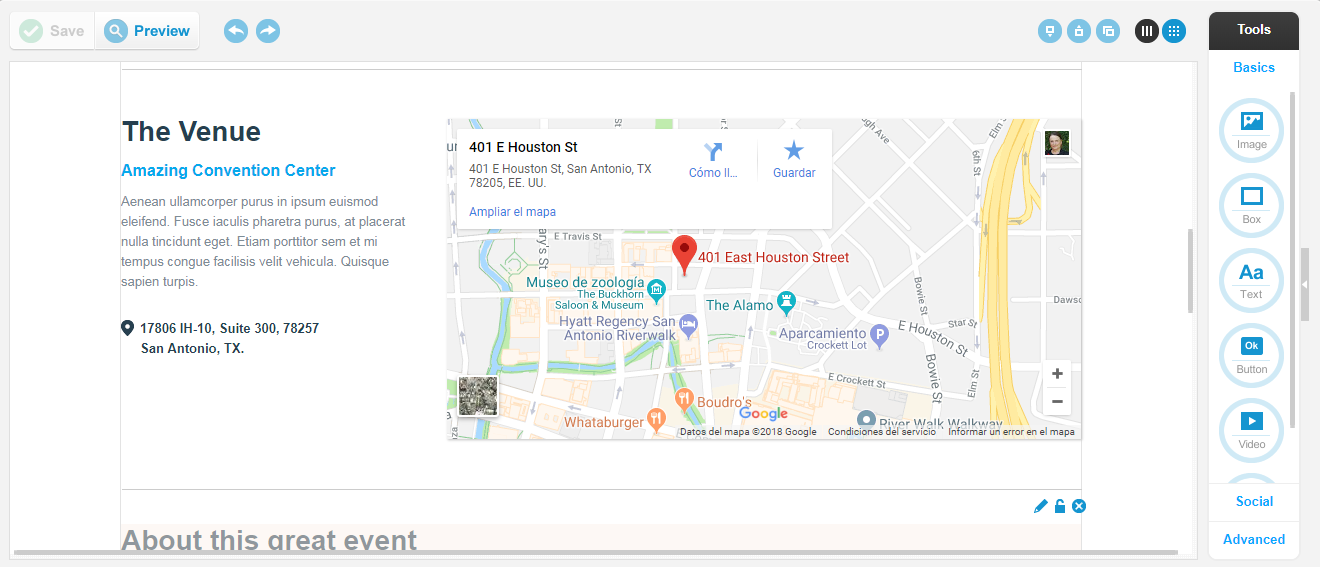Zoom in on the map
Image resolution: width=1320 pixels, height=567 pixels.
[x=1056, y=374]
